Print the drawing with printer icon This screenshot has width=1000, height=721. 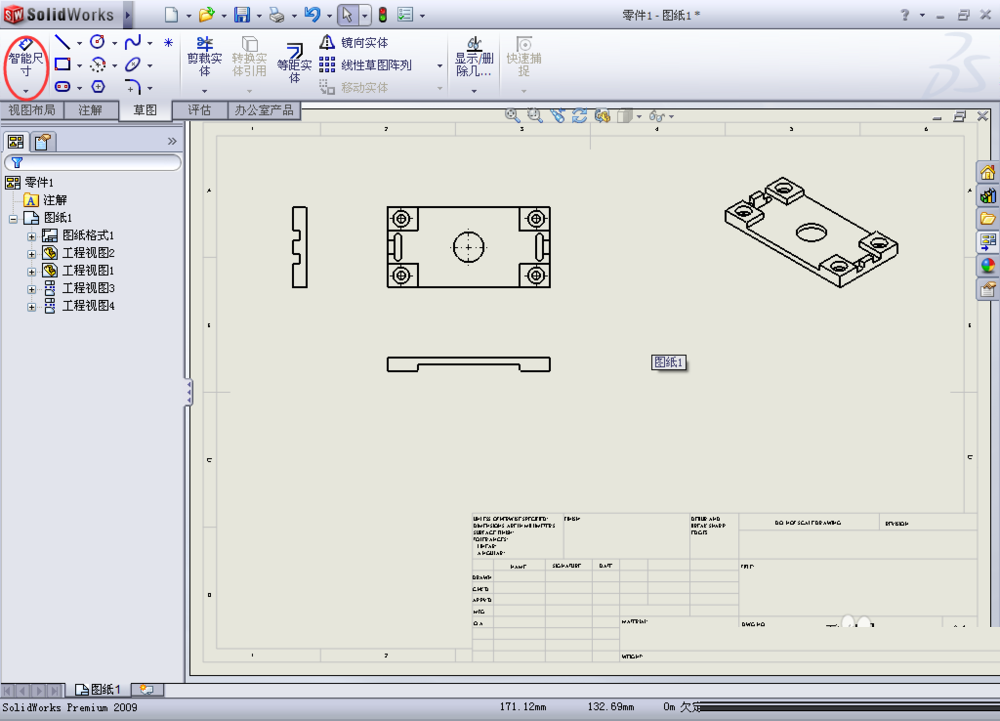[277, 15]
